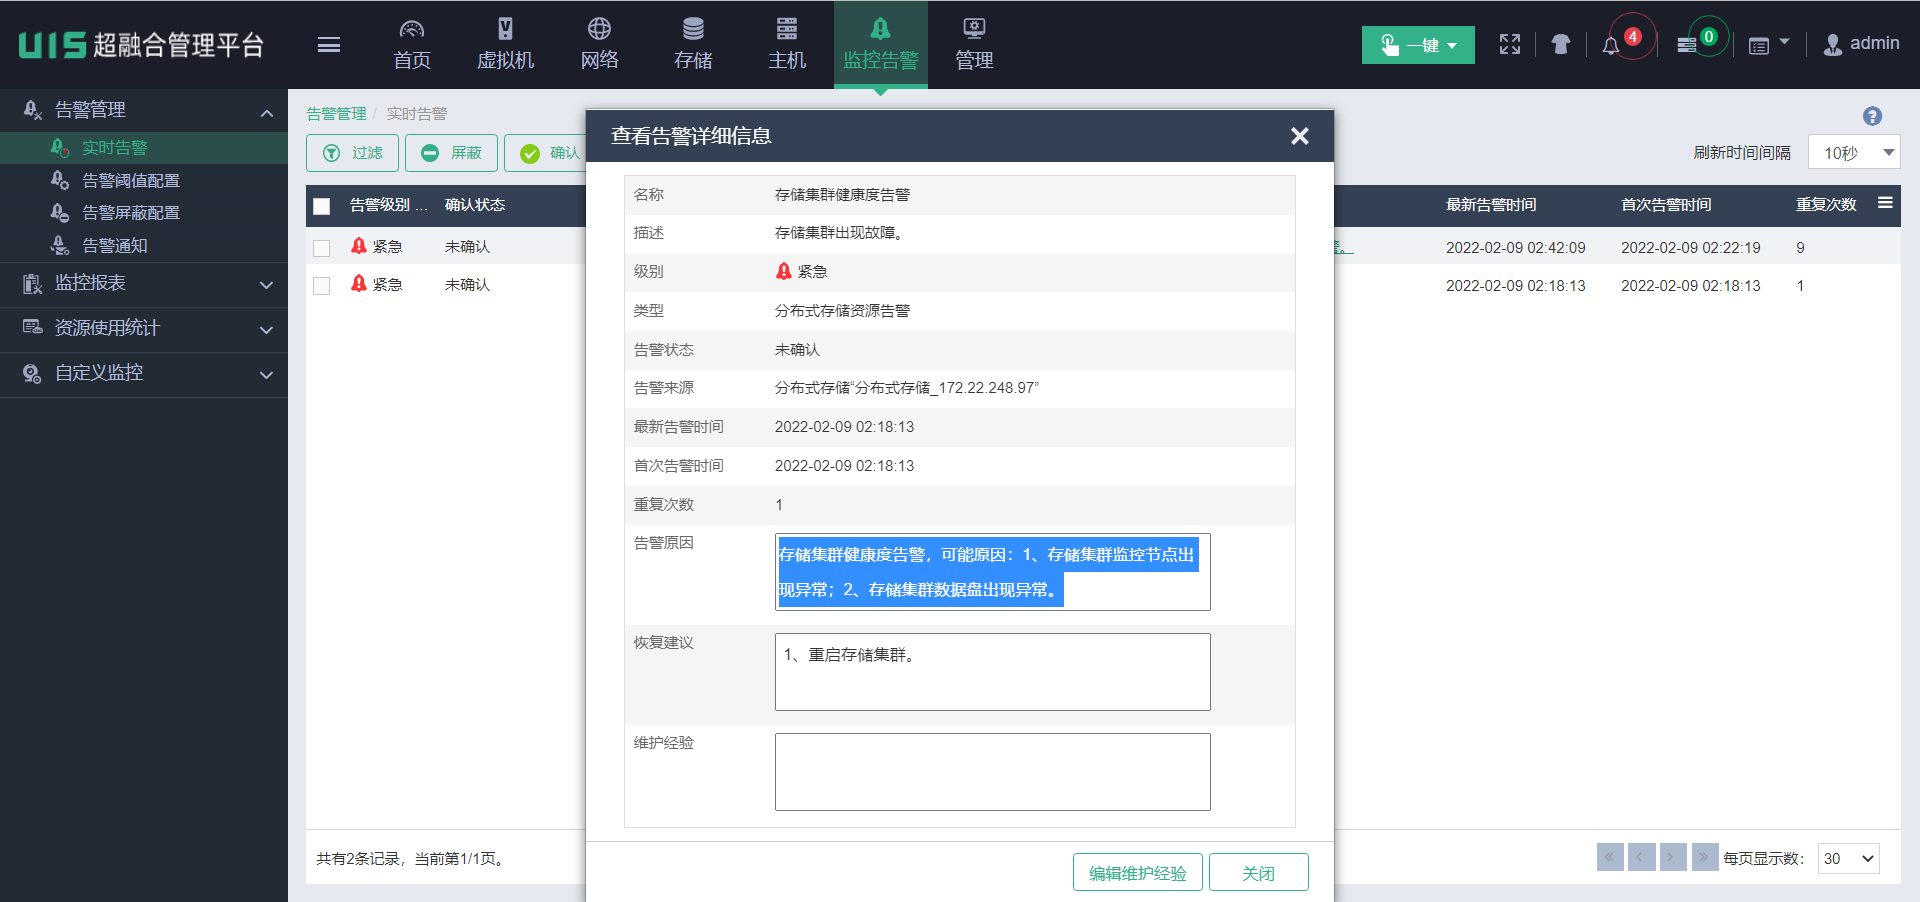Click the 确认状态 column header
The image size is (1920, 902).
tap(475, 205)
